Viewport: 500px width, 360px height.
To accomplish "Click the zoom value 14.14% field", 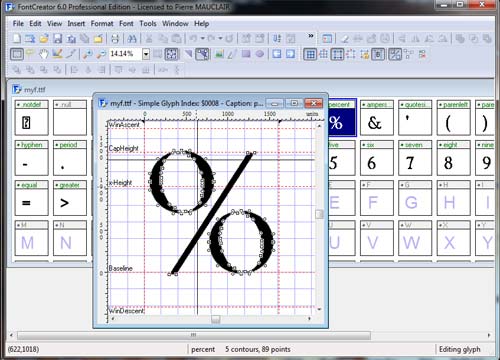I will click(125, 54).
